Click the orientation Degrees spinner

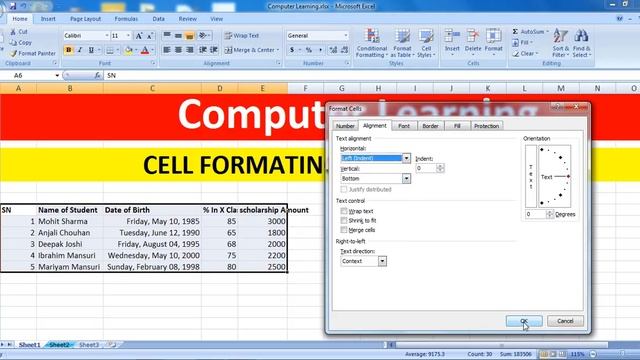tap(549, 214)
